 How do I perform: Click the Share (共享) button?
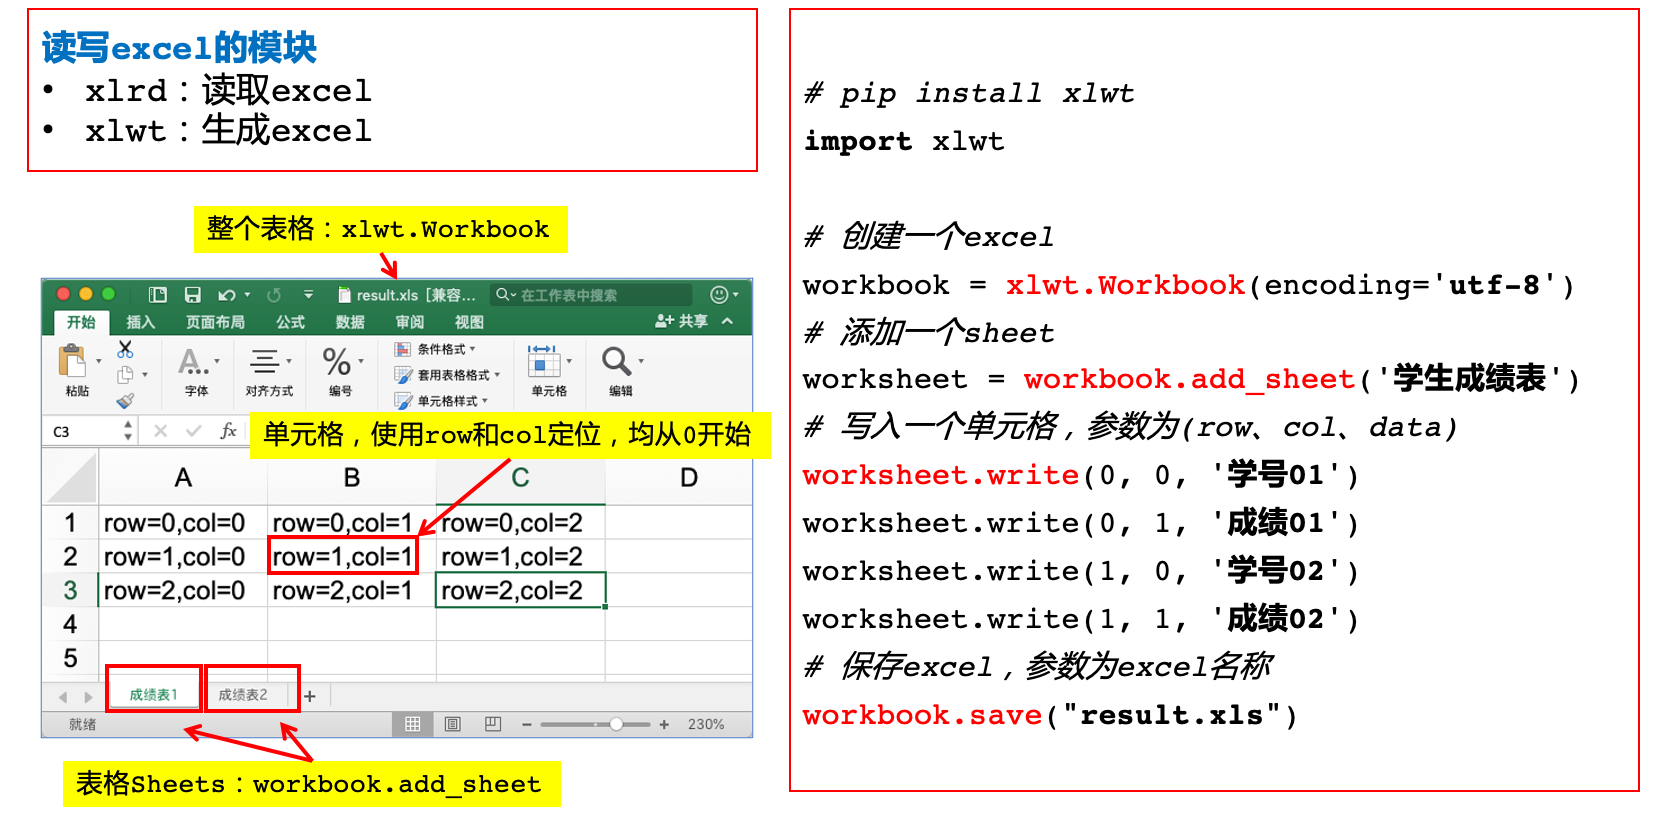[x=681, y=321]
